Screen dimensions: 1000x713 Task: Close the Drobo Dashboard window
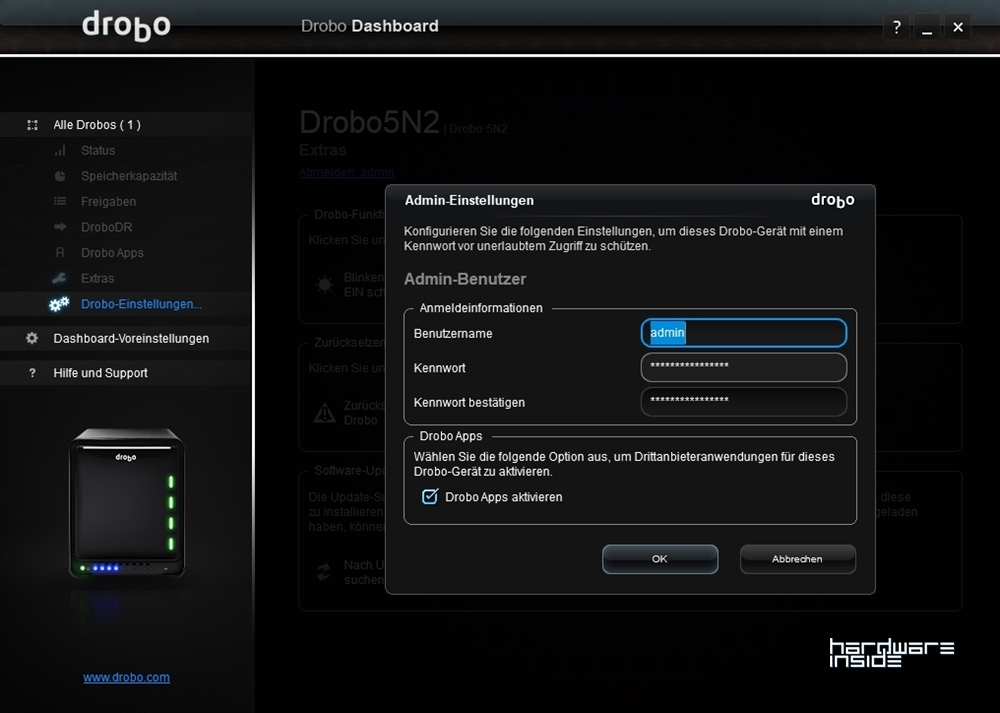point(958,27)
